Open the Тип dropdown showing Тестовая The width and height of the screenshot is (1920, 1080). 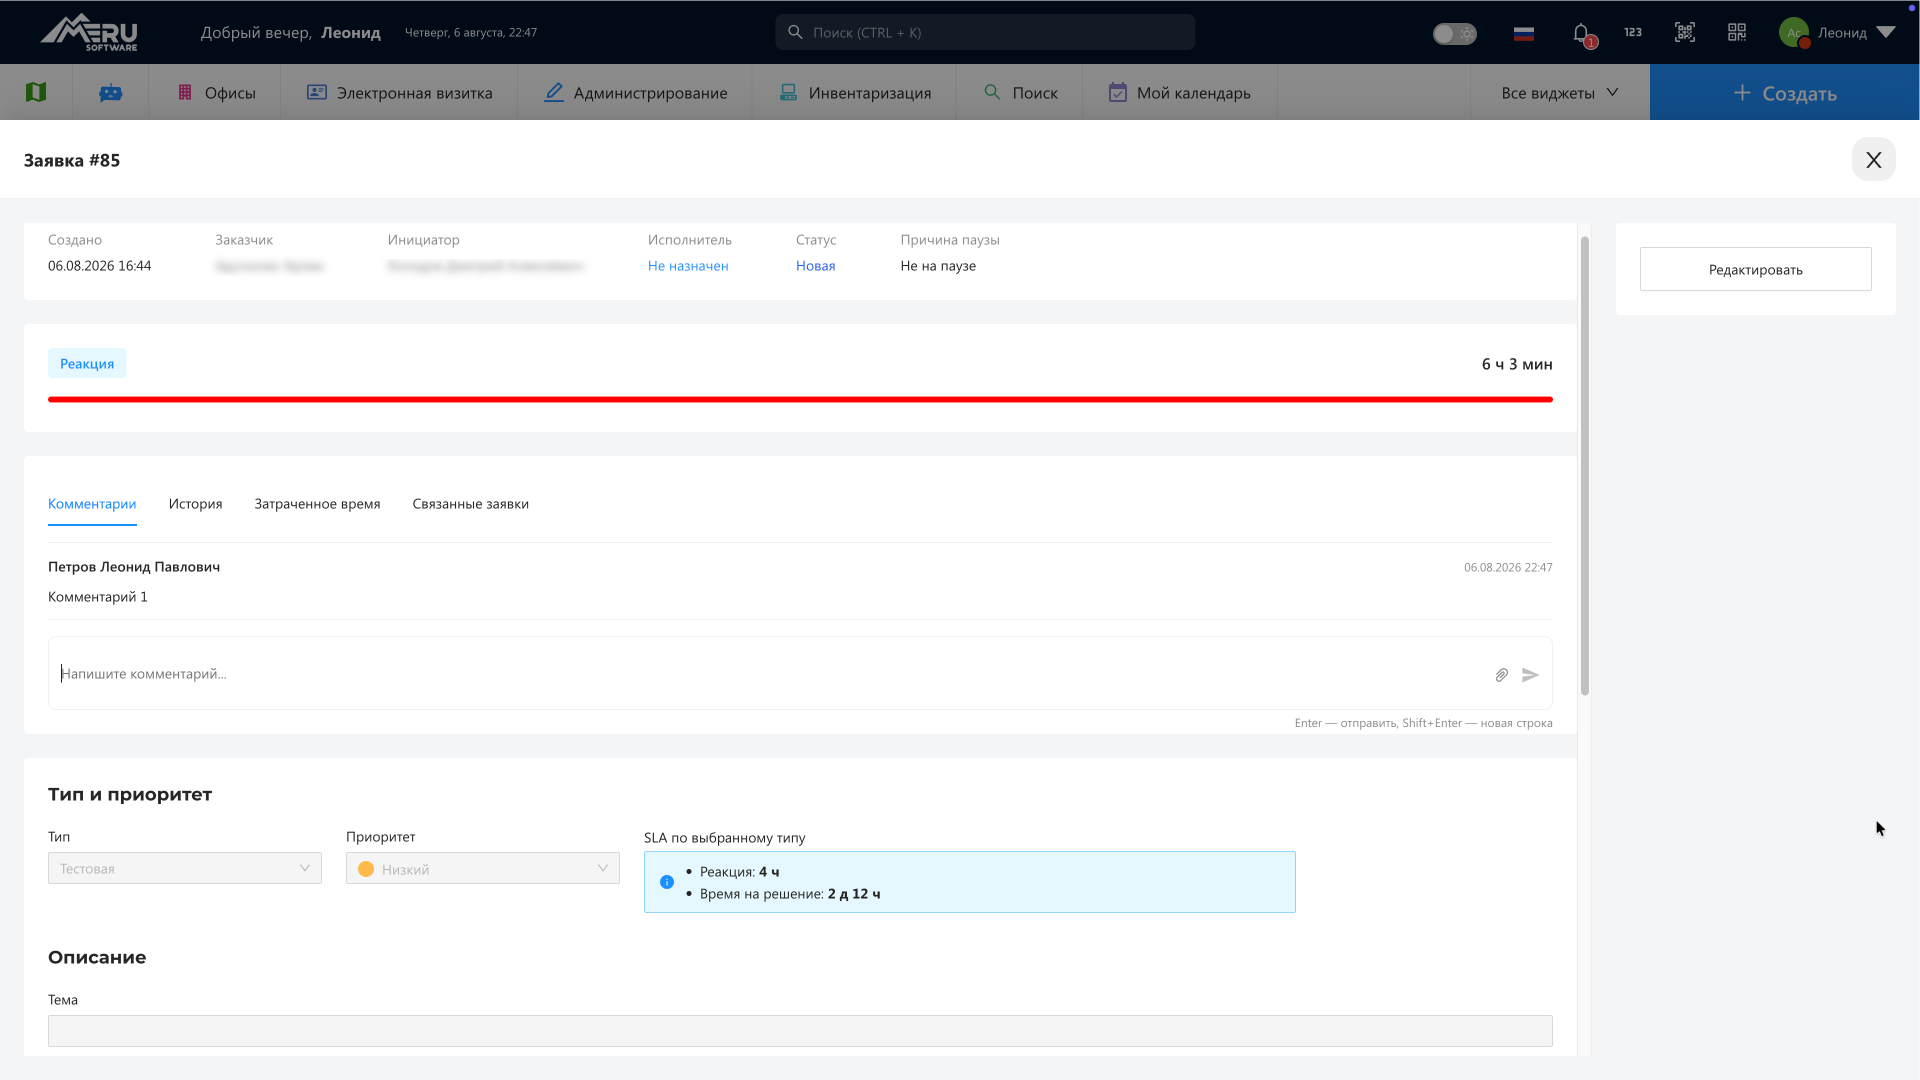pos(185,868)
